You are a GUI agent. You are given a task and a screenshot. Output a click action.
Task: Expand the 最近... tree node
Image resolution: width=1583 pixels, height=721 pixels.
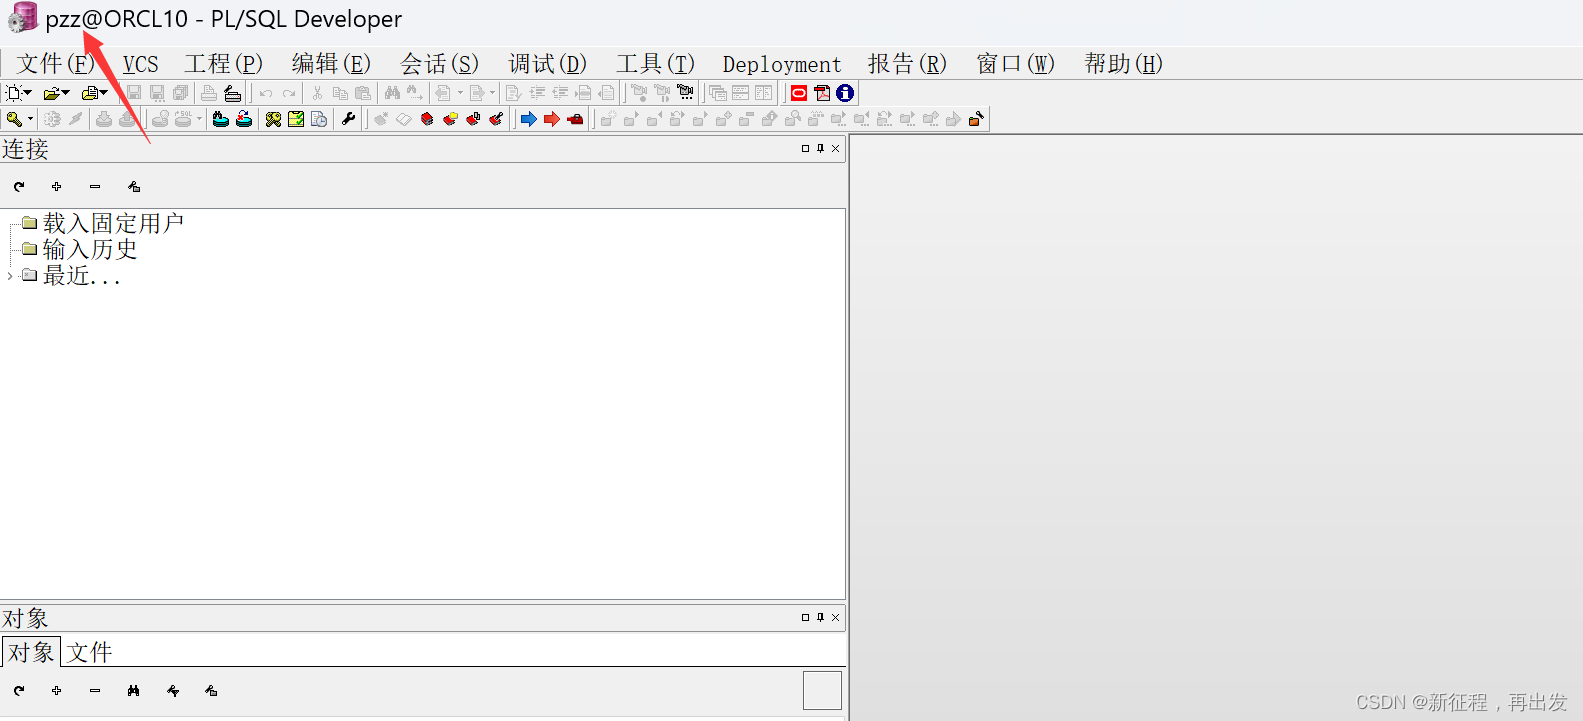coord(10,276)
